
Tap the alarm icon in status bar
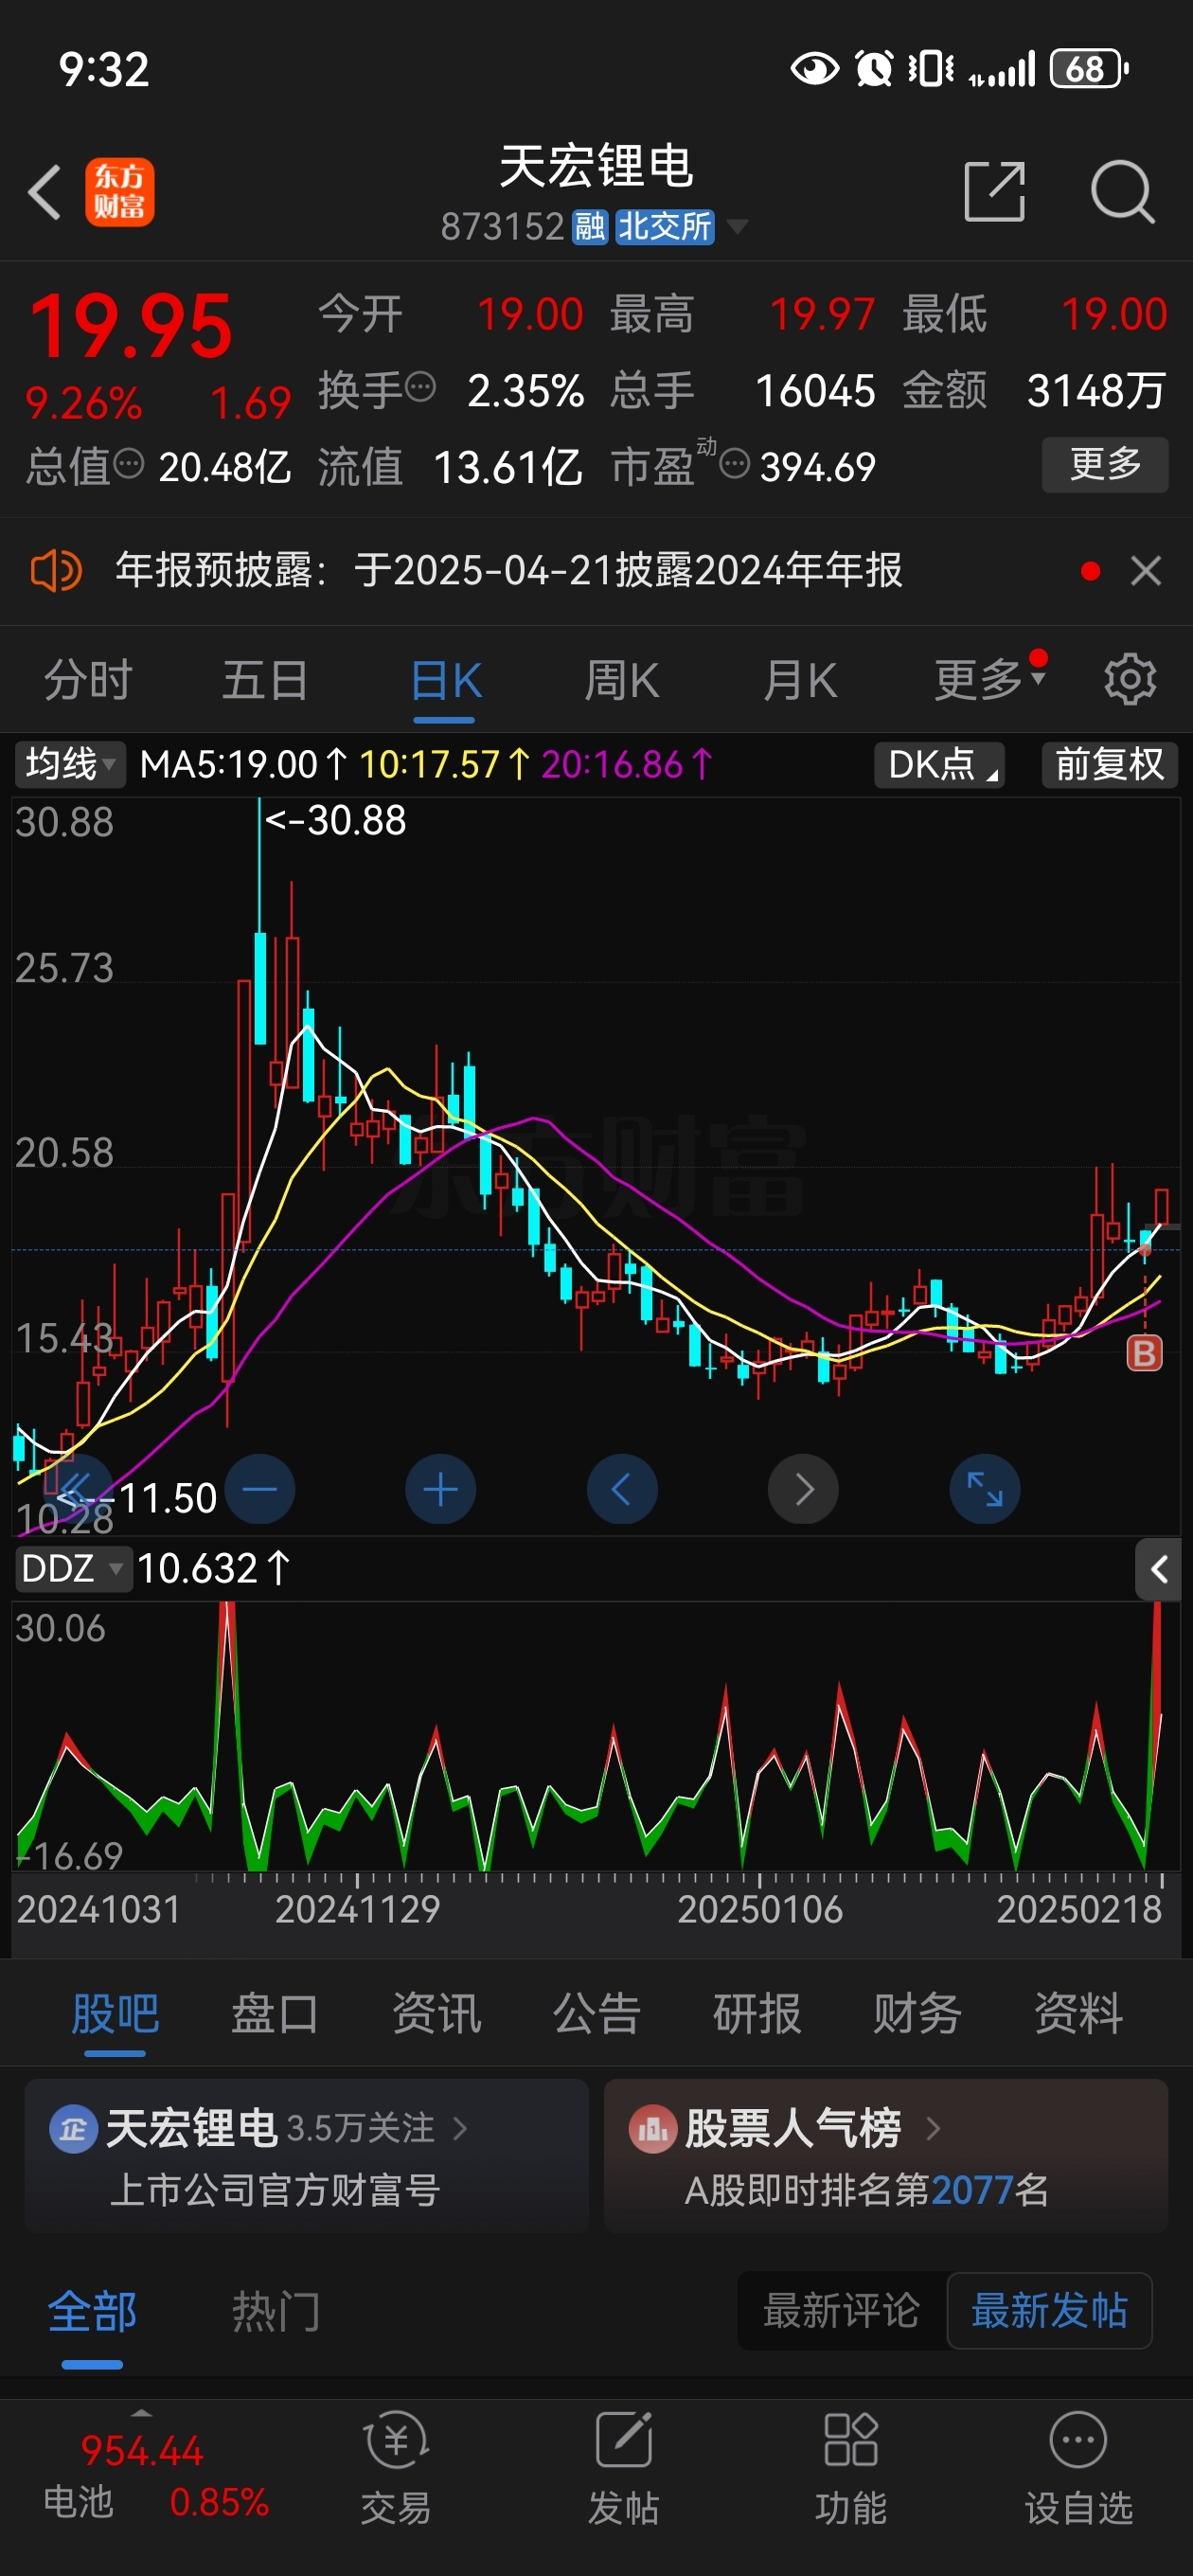874,68
